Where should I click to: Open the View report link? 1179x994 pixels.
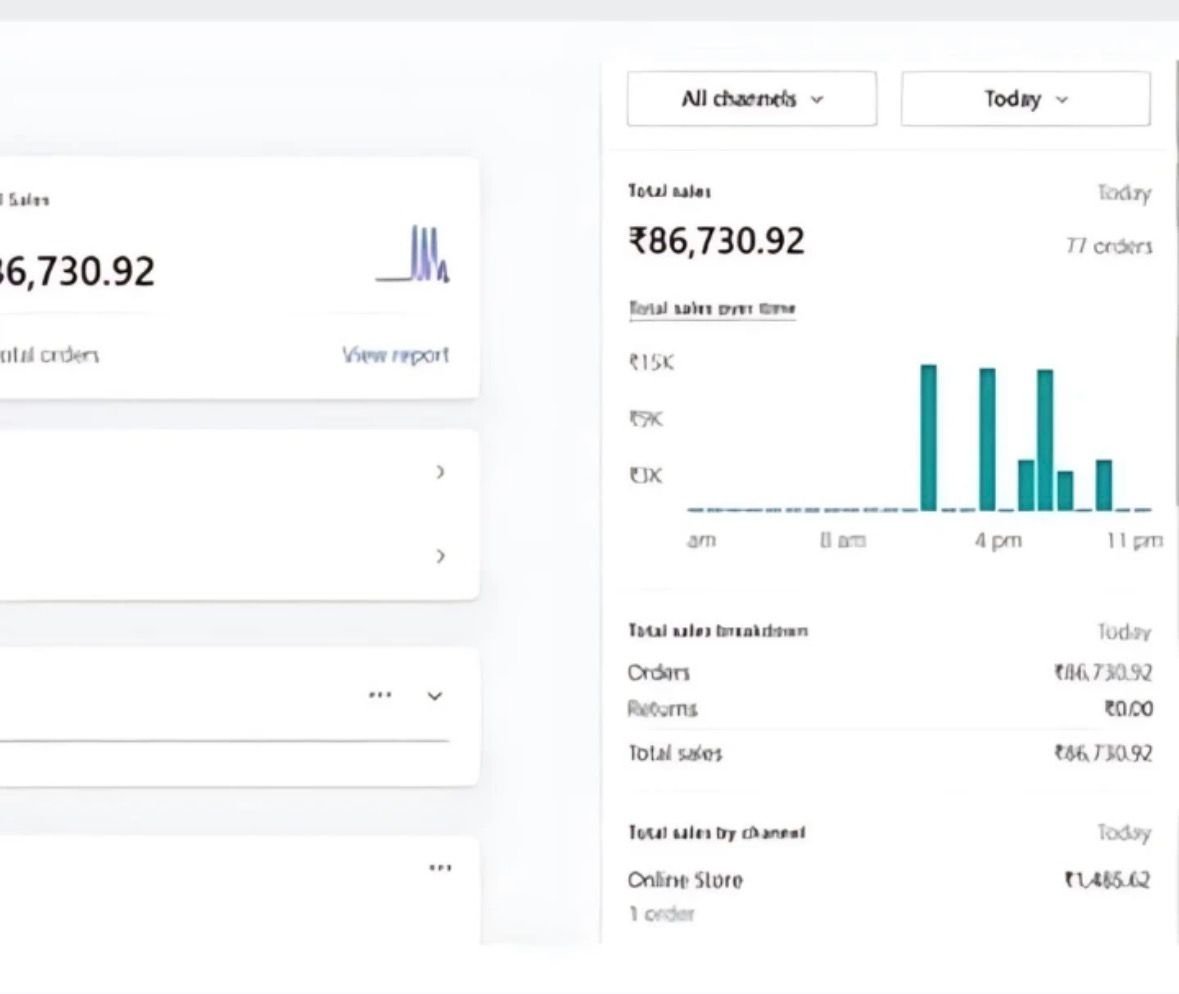point(395,355)
